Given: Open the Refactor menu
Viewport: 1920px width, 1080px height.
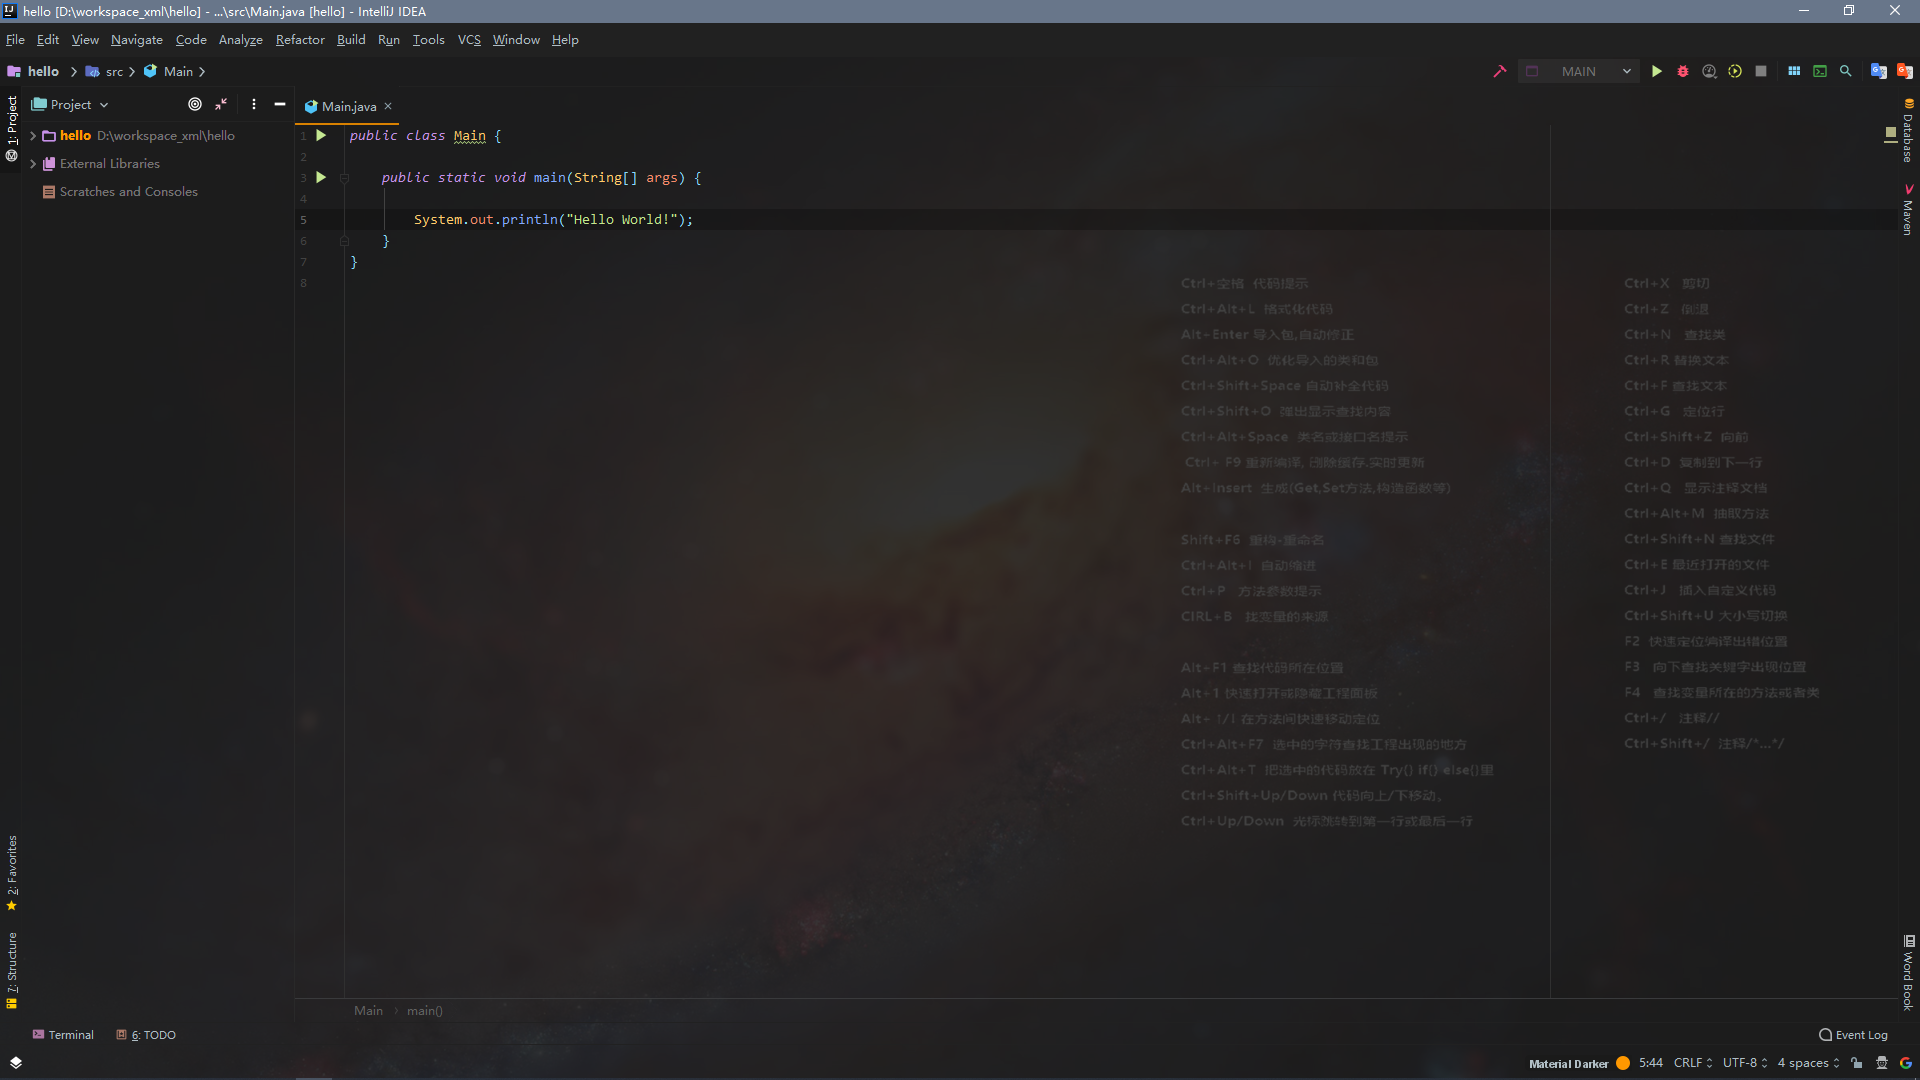Looking at the screenshot, I should tap(299, 40).
